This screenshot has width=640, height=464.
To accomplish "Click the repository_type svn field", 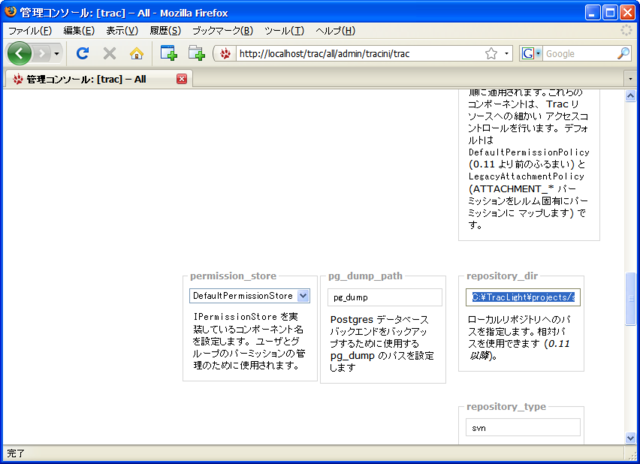I will tap(523, 428).
